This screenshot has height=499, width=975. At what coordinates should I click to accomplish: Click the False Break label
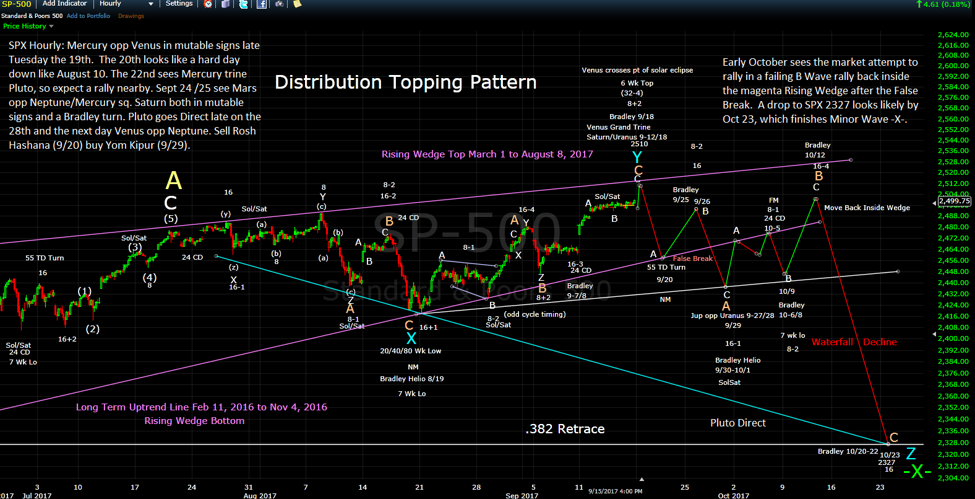click(692, 258)
